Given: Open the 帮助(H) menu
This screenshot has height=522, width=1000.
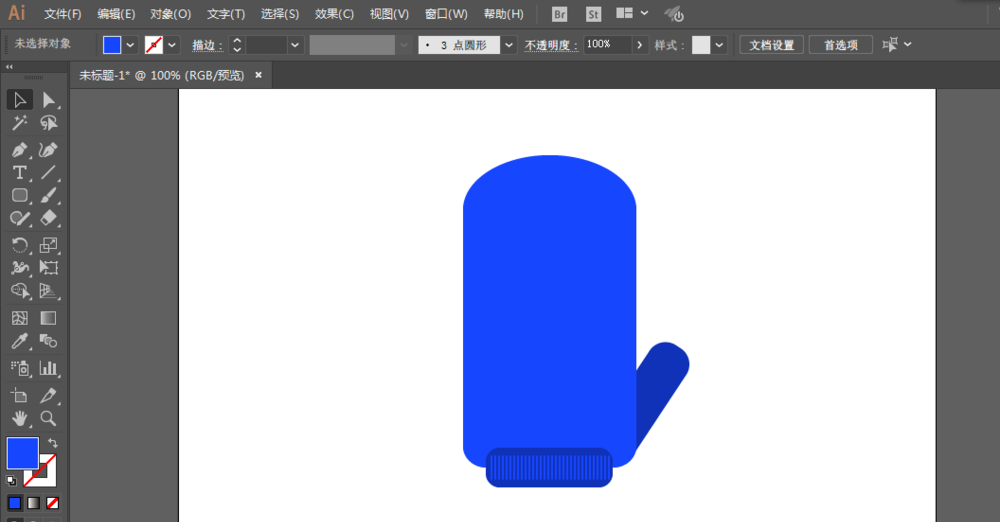Looking at the screenshot, I should click(503, 14).
